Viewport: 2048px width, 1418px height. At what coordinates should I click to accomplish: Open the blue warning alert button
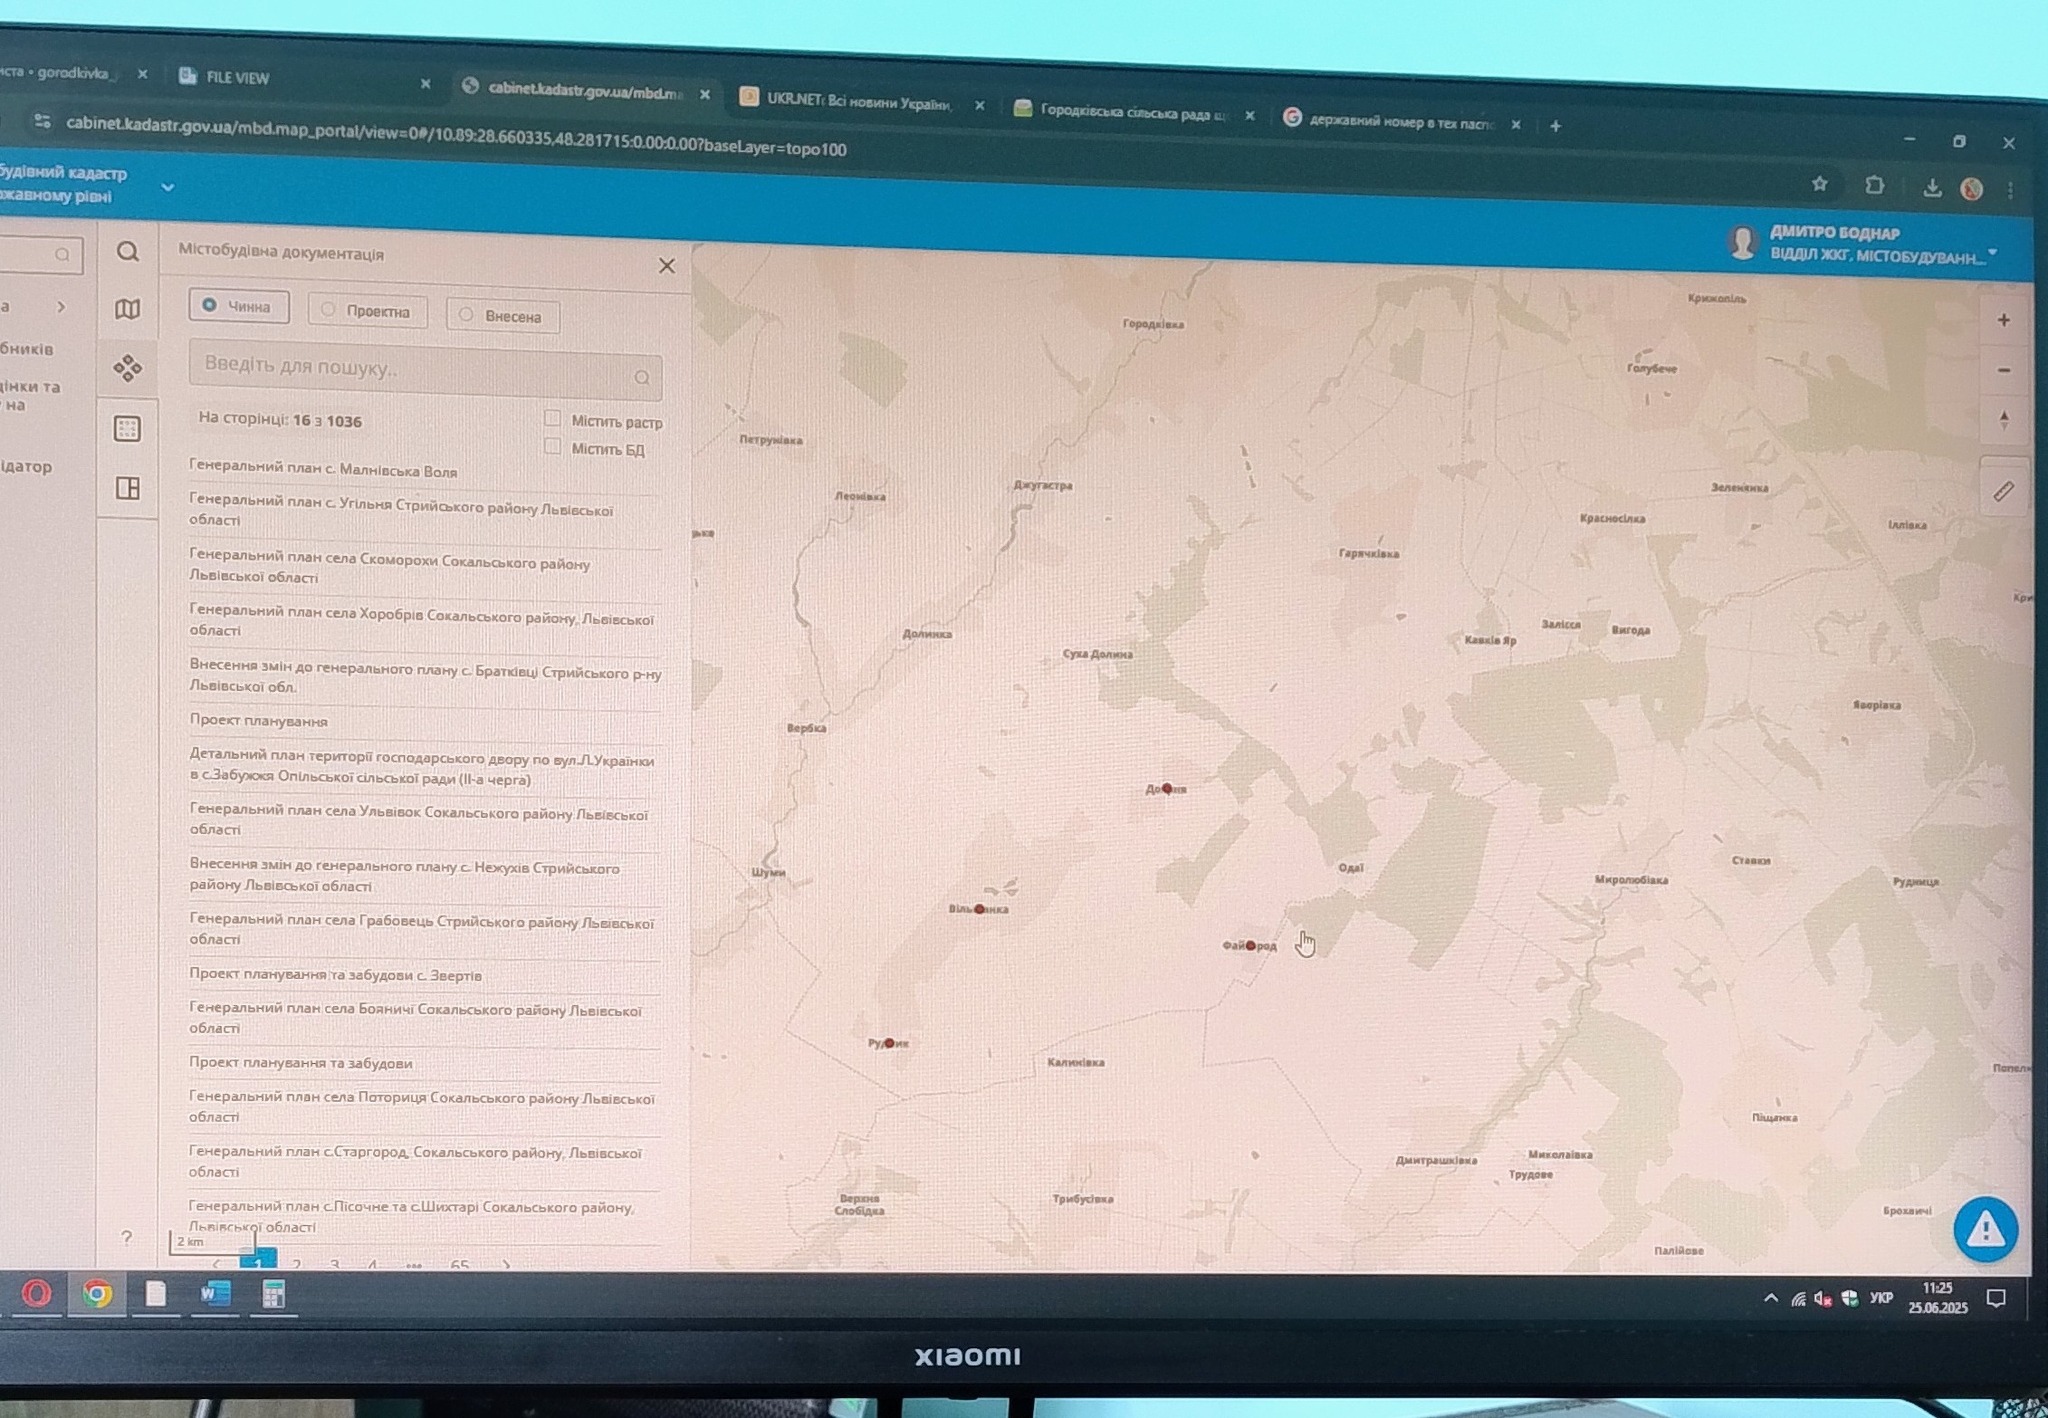(1985, 1230)
